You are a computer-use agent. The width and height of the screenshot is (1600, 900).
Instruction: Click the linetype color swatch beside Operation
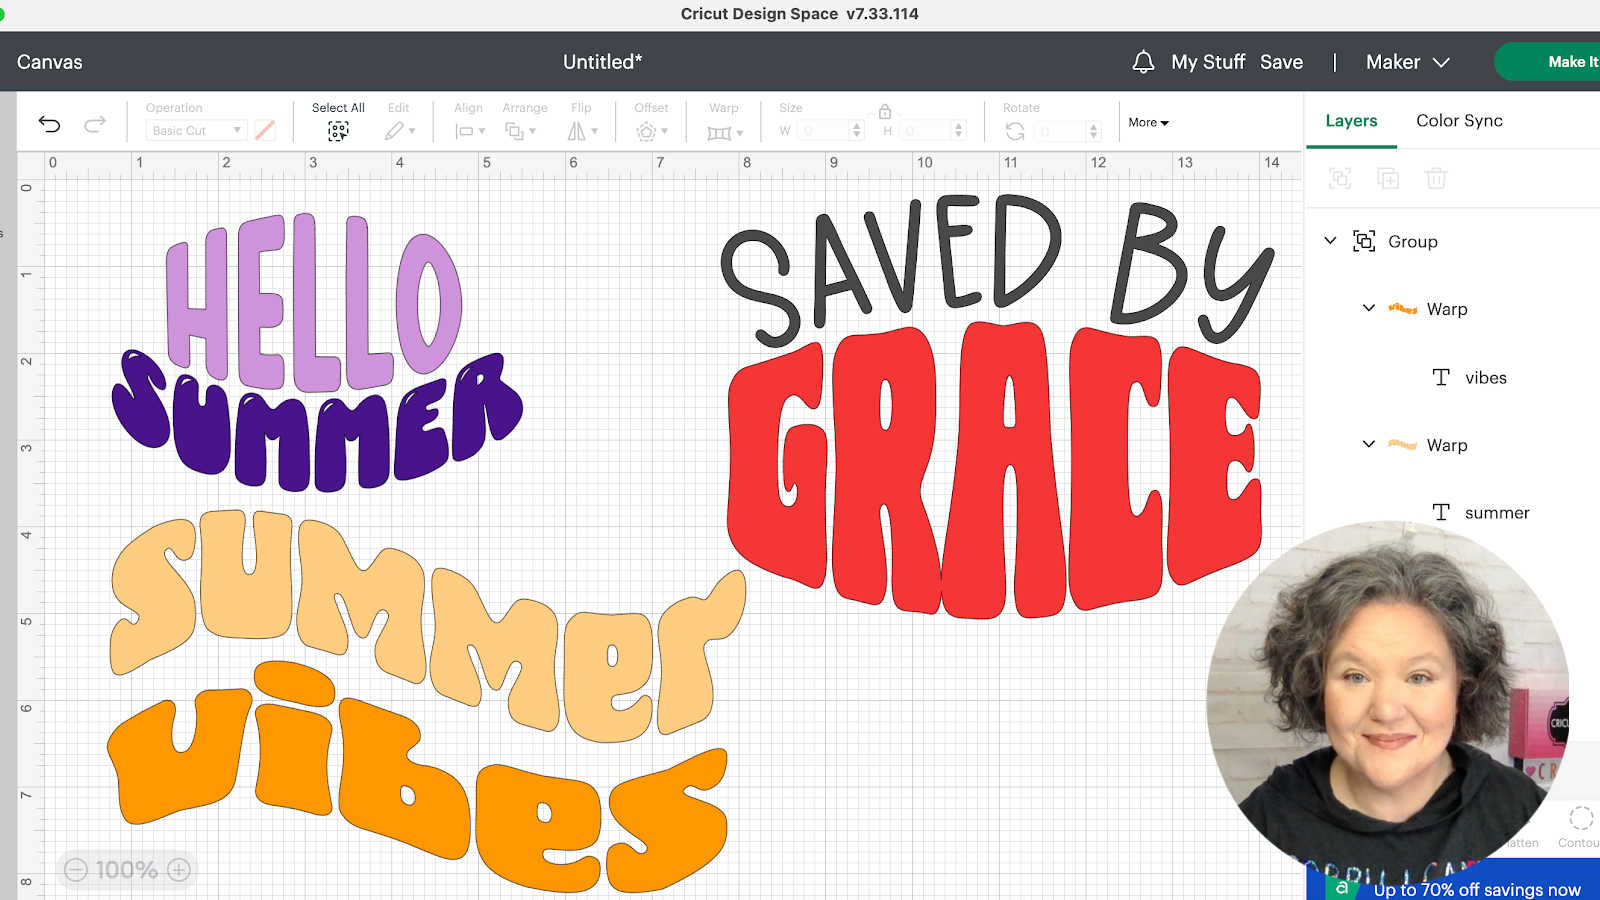point(265,130)
